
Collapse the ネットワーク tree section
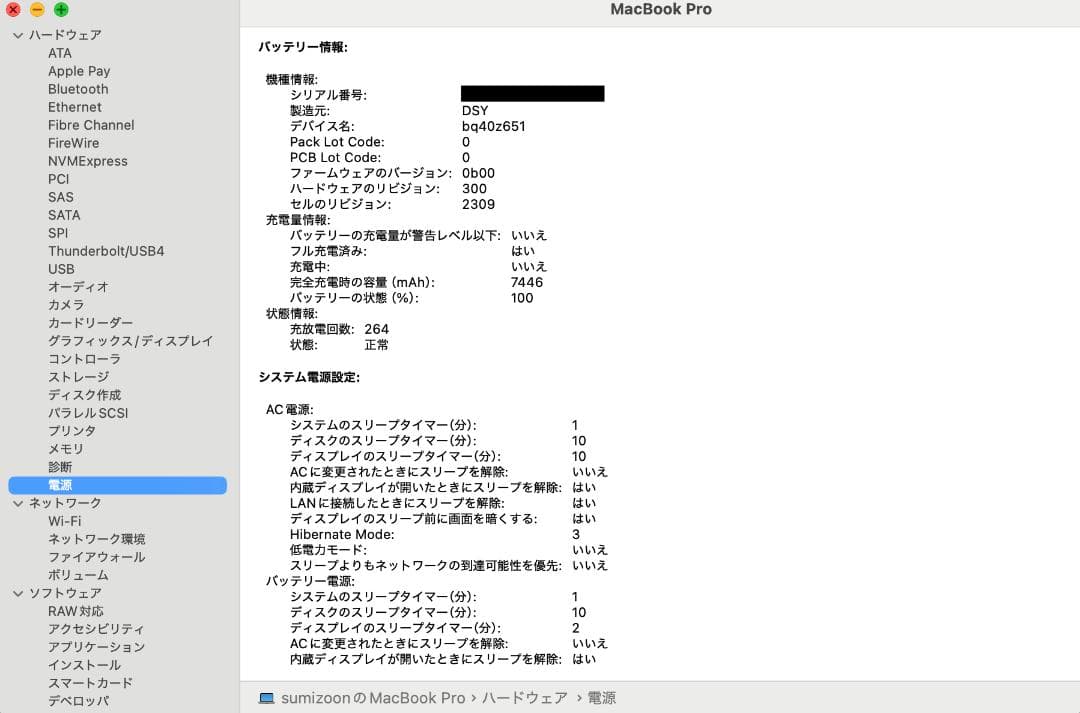click(x=17, y=503)
